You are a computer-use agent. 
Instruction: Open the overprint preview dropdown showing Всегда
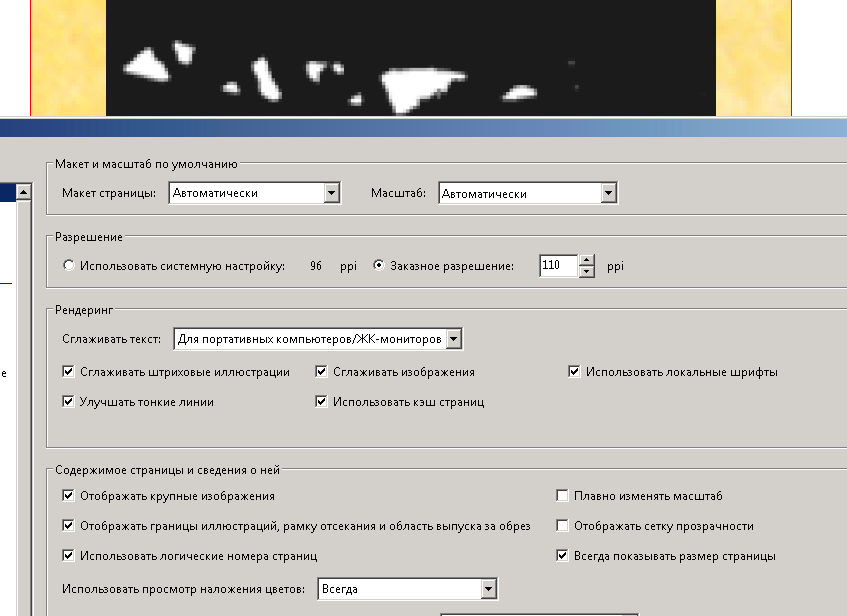click(x=407, y=589)
